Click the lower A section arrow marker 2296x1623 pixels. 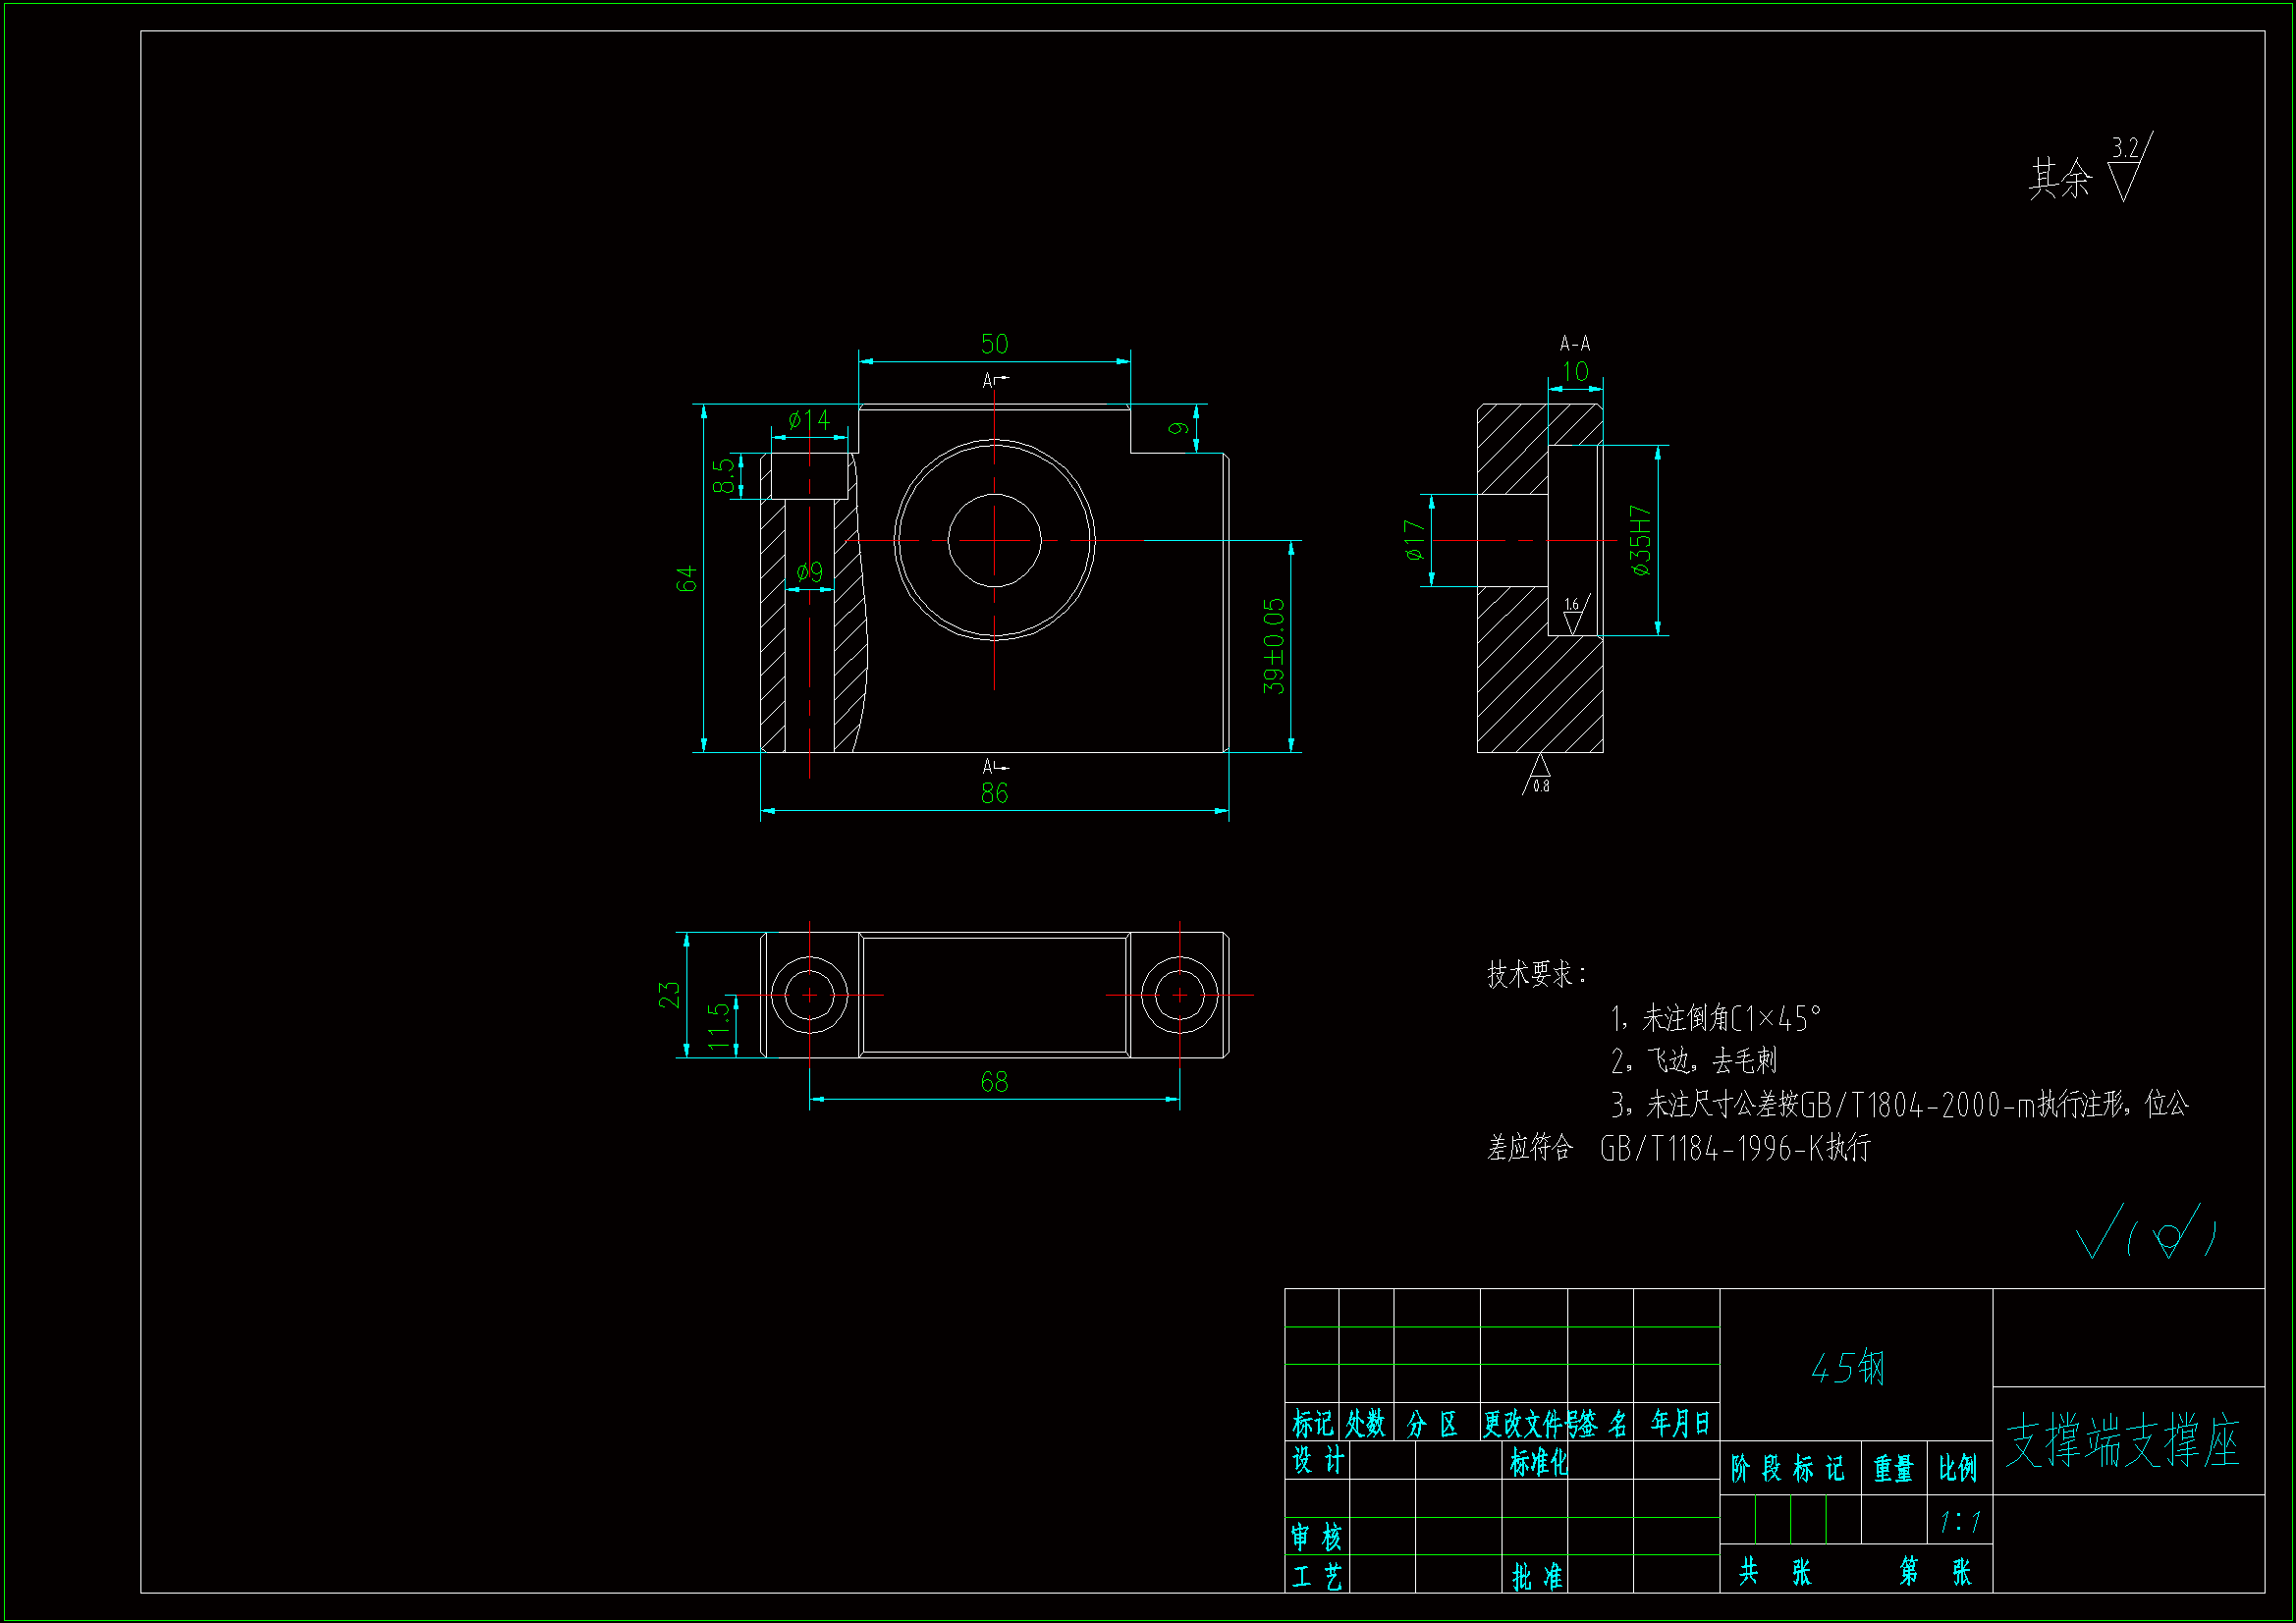(994, 767)
